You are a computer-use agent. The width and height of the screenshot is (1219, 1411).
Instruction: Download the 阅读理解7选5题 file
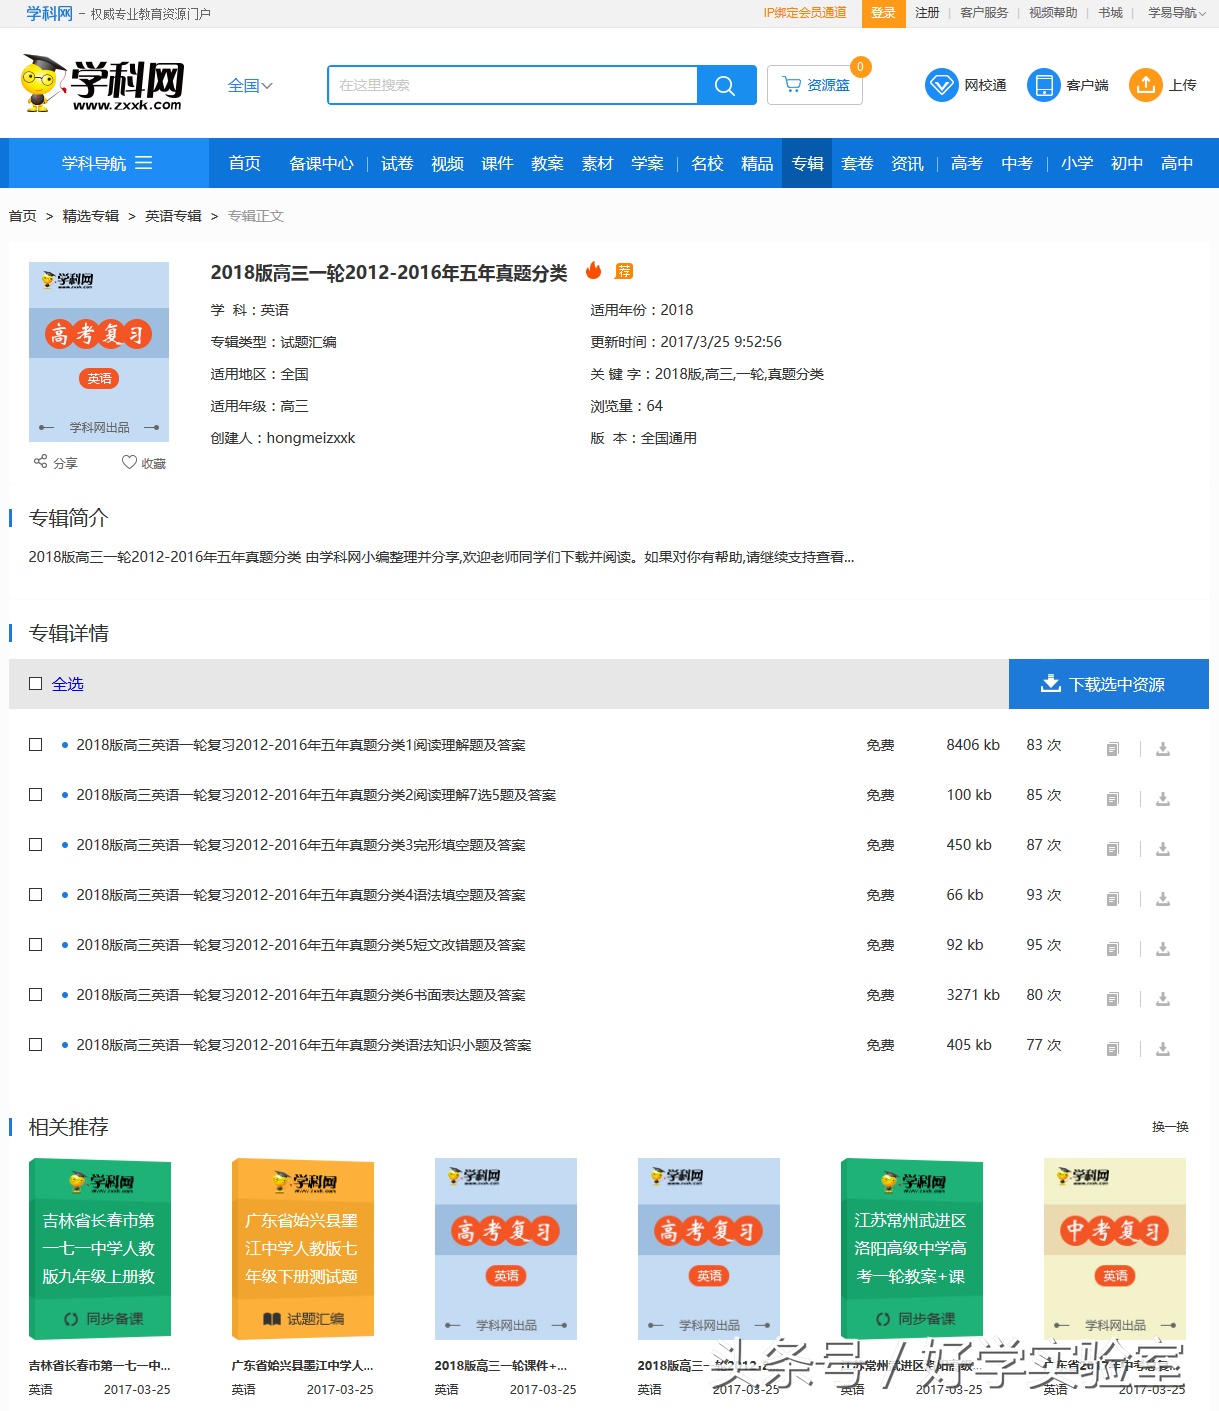[x=1163, y=799]
